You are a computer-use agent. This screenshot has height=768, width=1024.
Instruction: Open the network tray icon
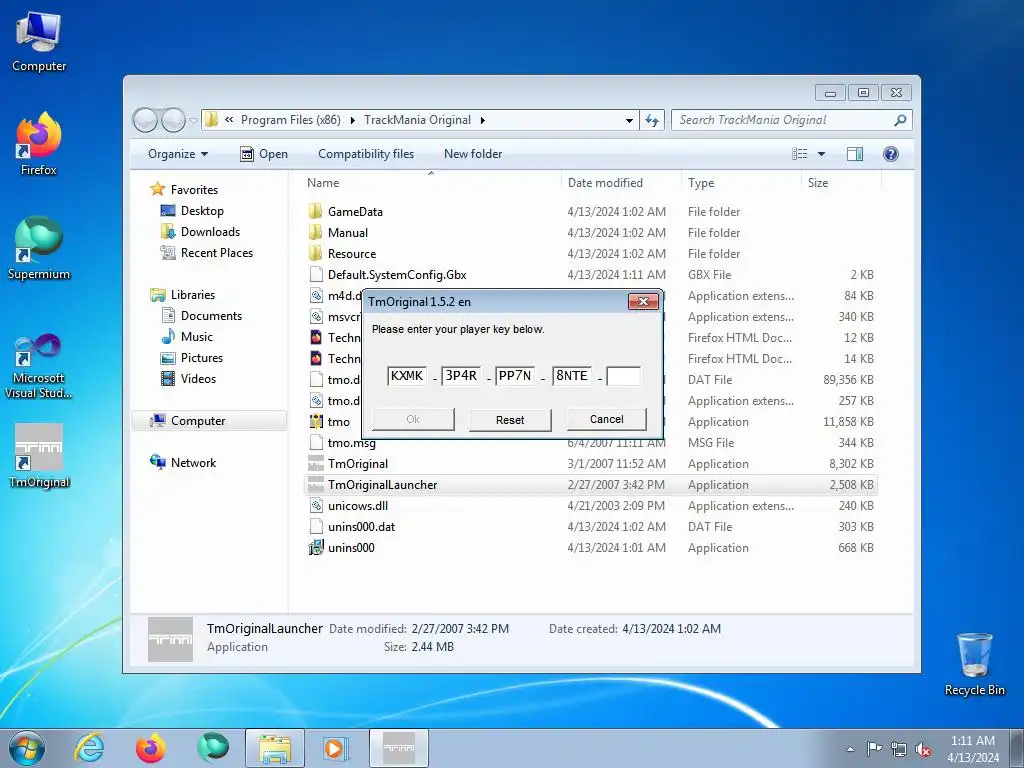[899, 749]
